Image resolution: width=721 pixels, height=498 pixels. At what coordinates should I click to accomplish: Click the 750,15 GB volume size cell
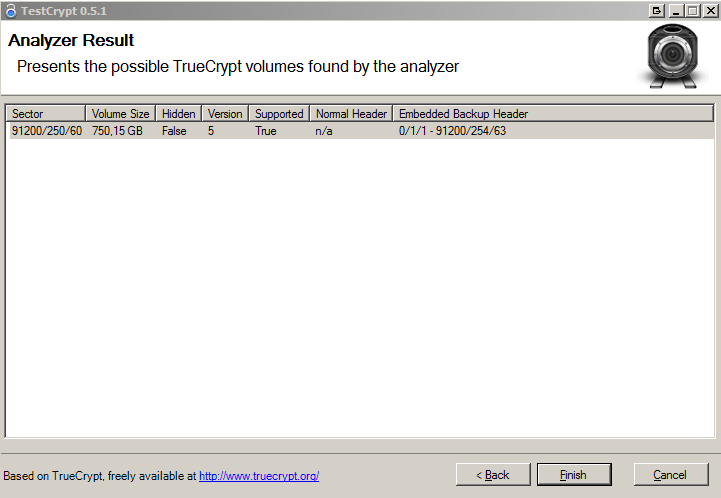click(117, 131)
